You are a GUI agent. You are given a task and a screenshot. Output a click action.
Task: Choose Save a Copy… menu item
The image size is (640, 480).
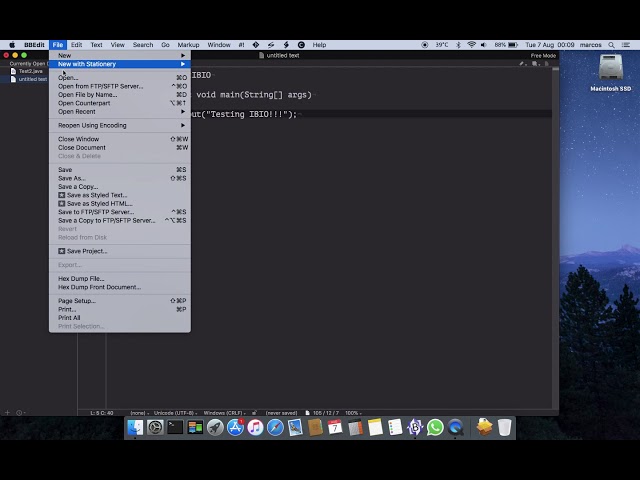[120, 187]
